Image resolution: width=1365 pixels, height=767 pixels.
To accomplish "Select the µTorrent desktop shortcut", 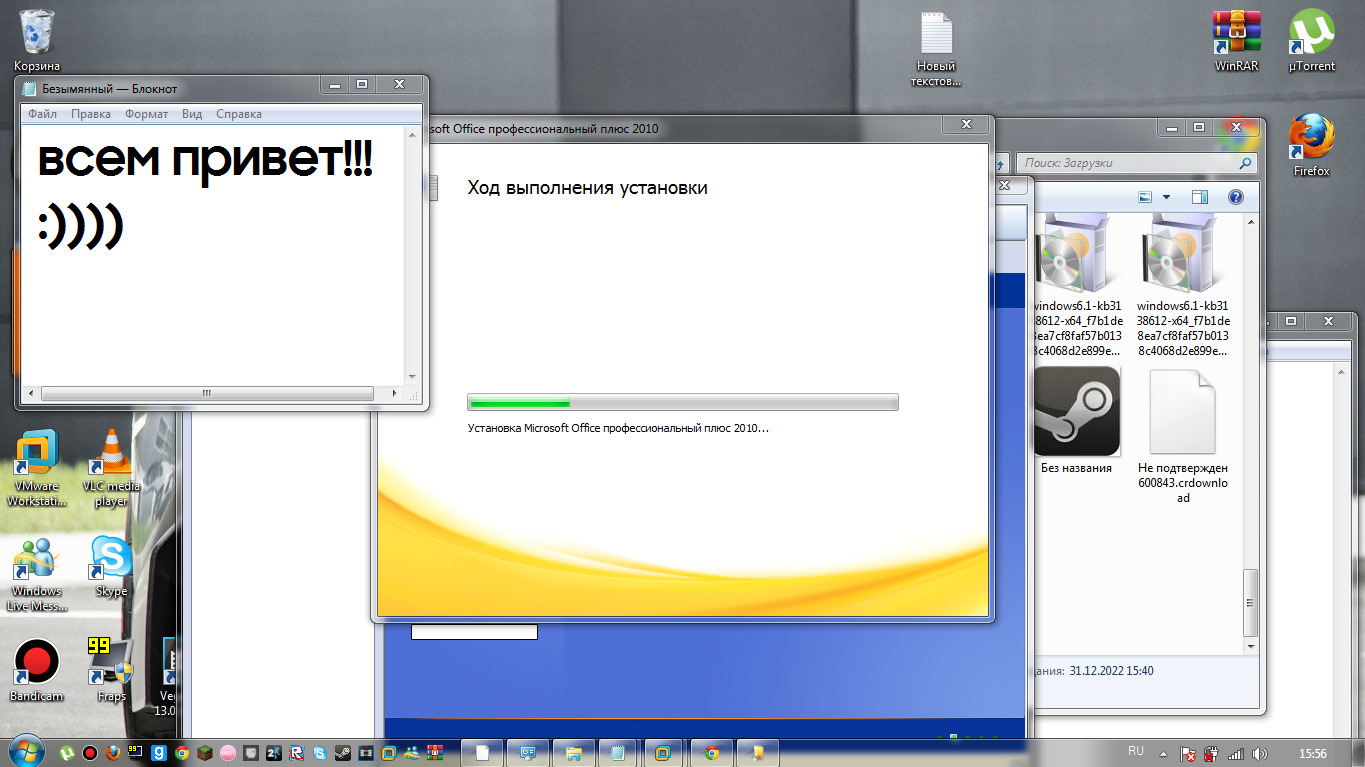I will coord(1311,41).
